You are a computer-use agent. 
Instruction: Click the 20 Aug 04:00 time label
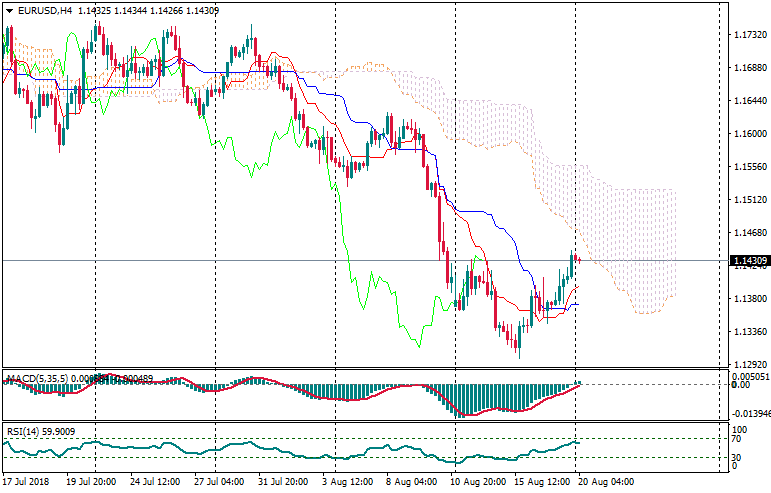point(606,482)
